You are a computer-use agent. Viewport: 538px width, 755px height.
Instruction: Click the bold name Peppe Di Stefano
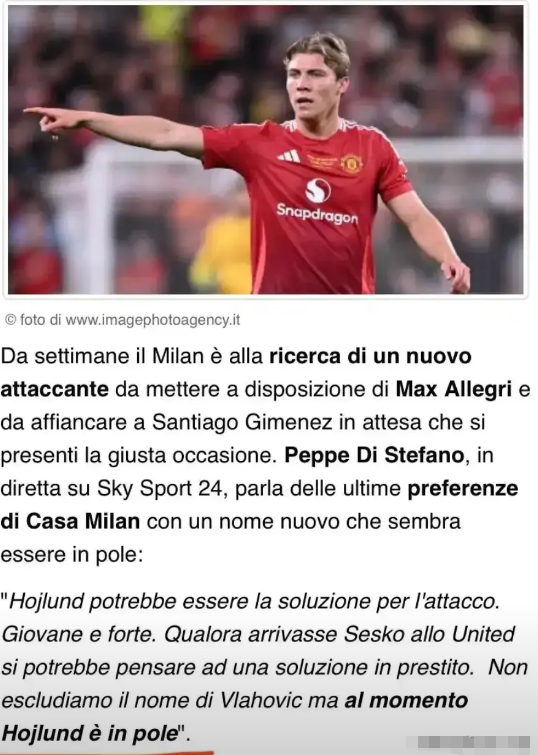tap(374, 455)
